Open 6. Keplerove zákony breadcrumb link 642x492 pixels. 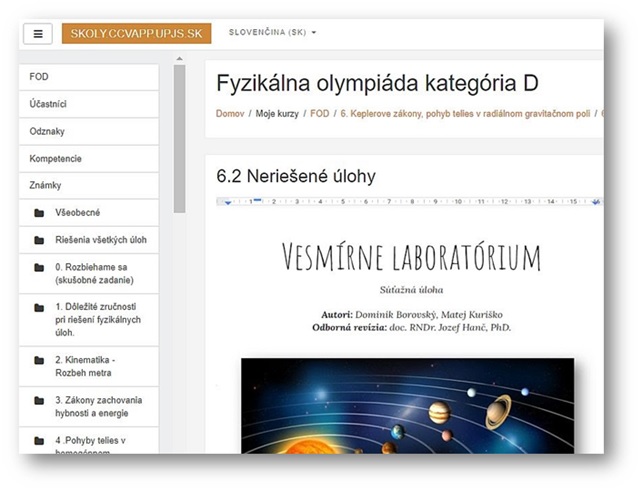(465, 114)
